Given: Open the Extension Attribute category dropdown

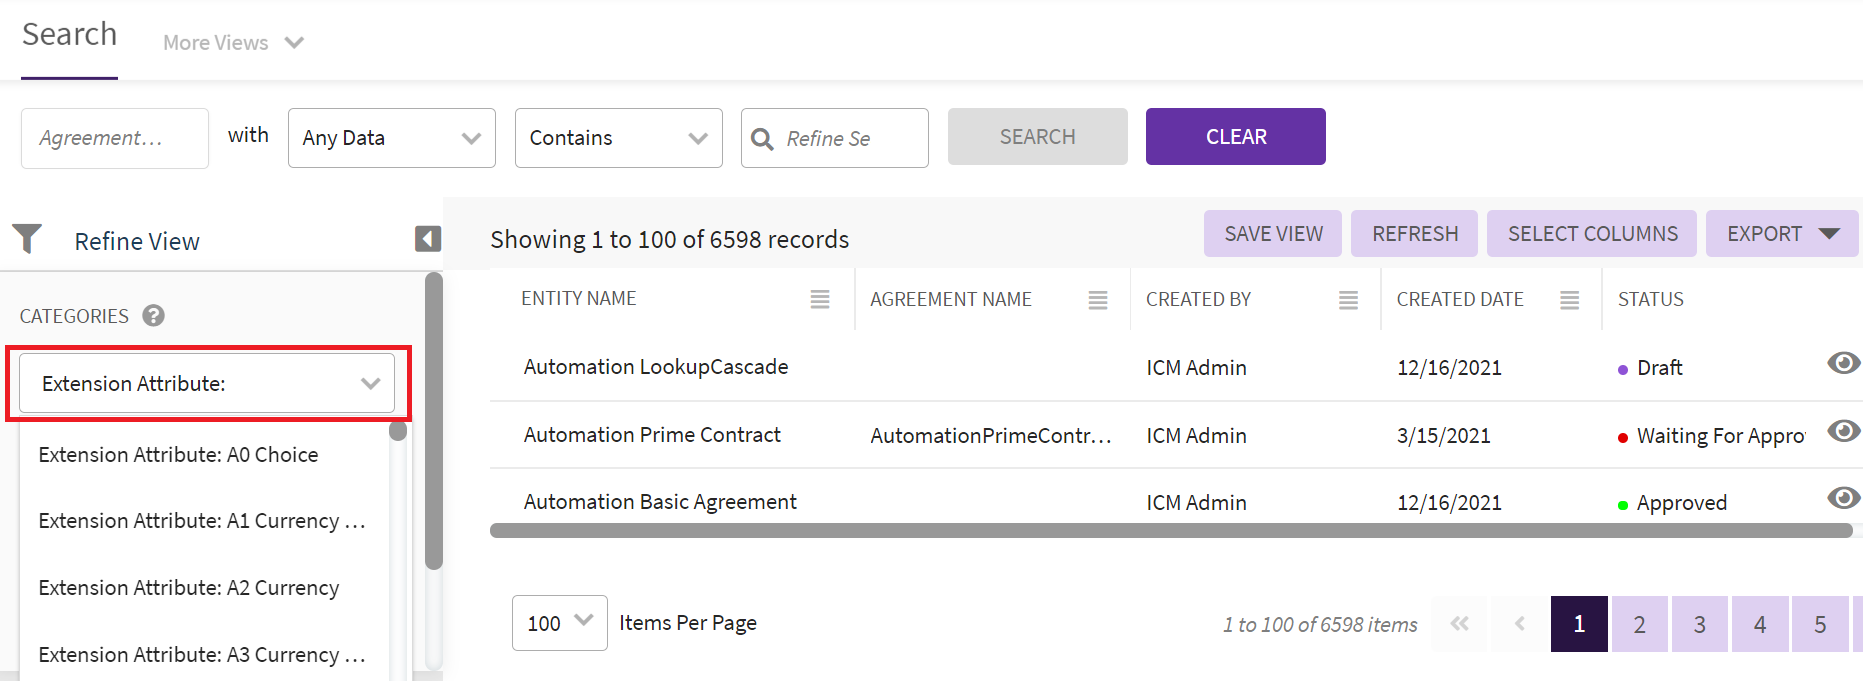Looking at the screenshot, I should pyautogui.click(x=207, y=384).
